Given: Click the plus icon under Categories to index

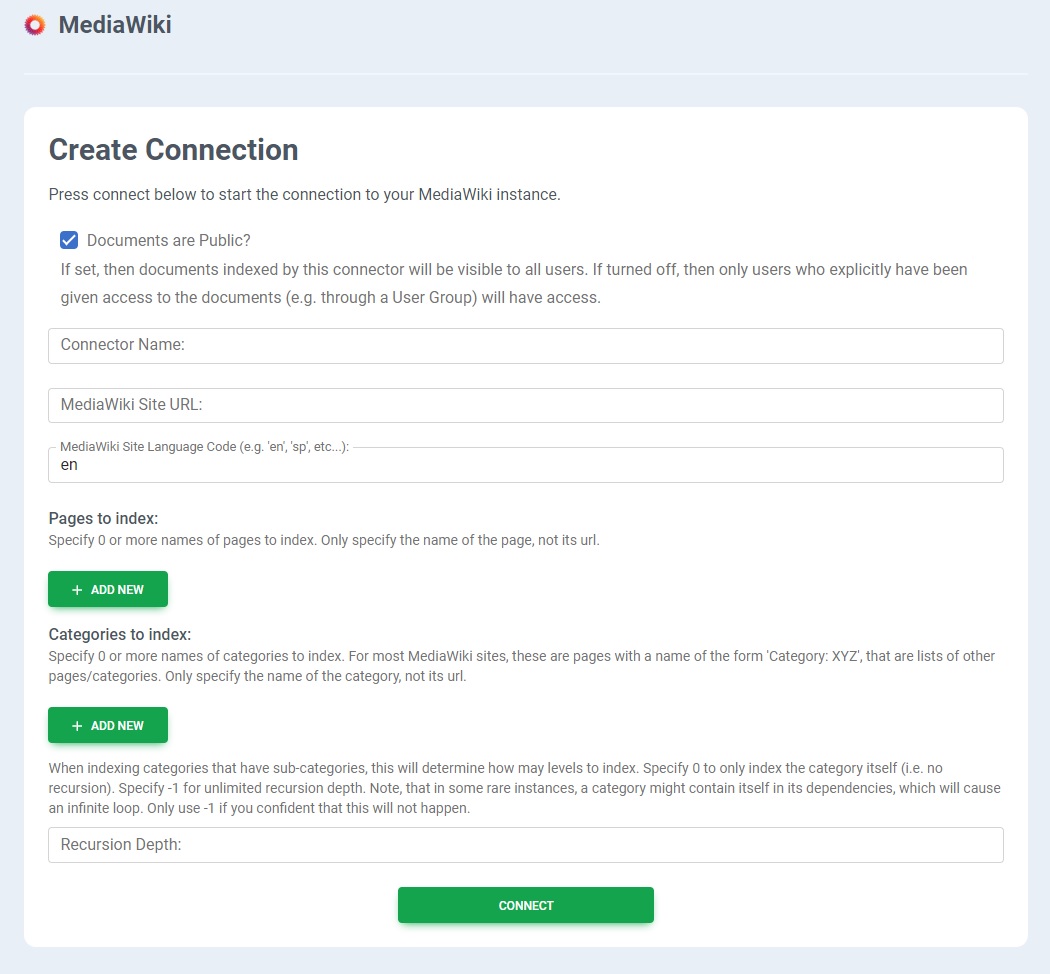Looking at the screenshot, I should (x=77, y=726).
